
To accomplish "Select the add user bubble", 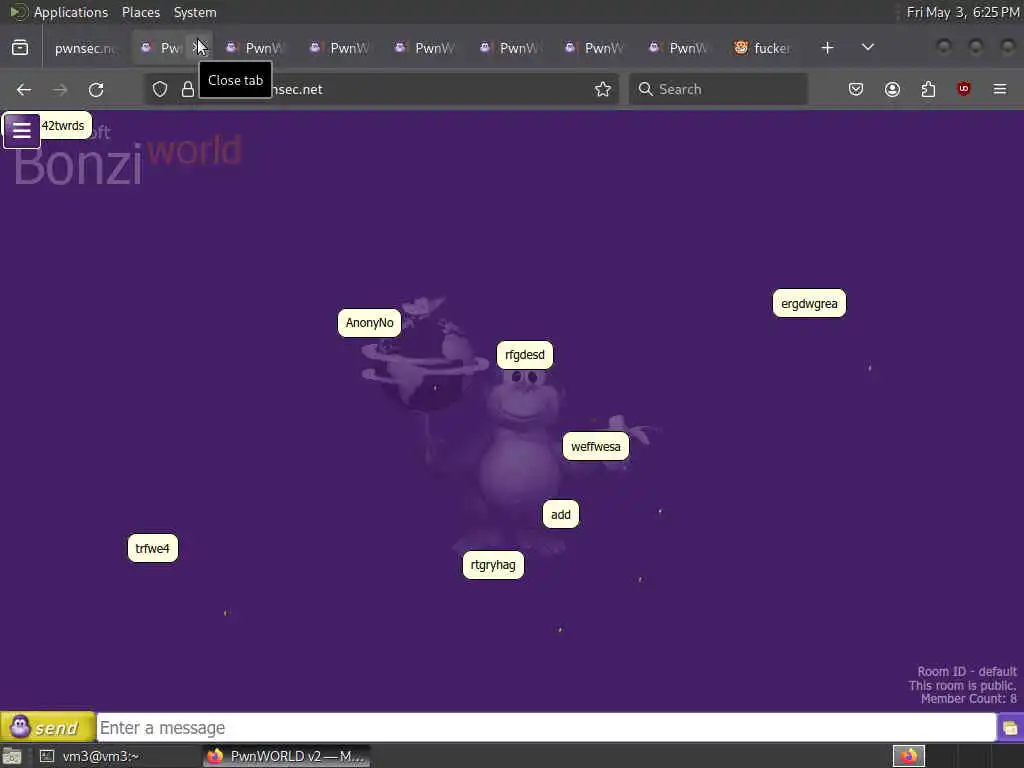I will point(560,515).
